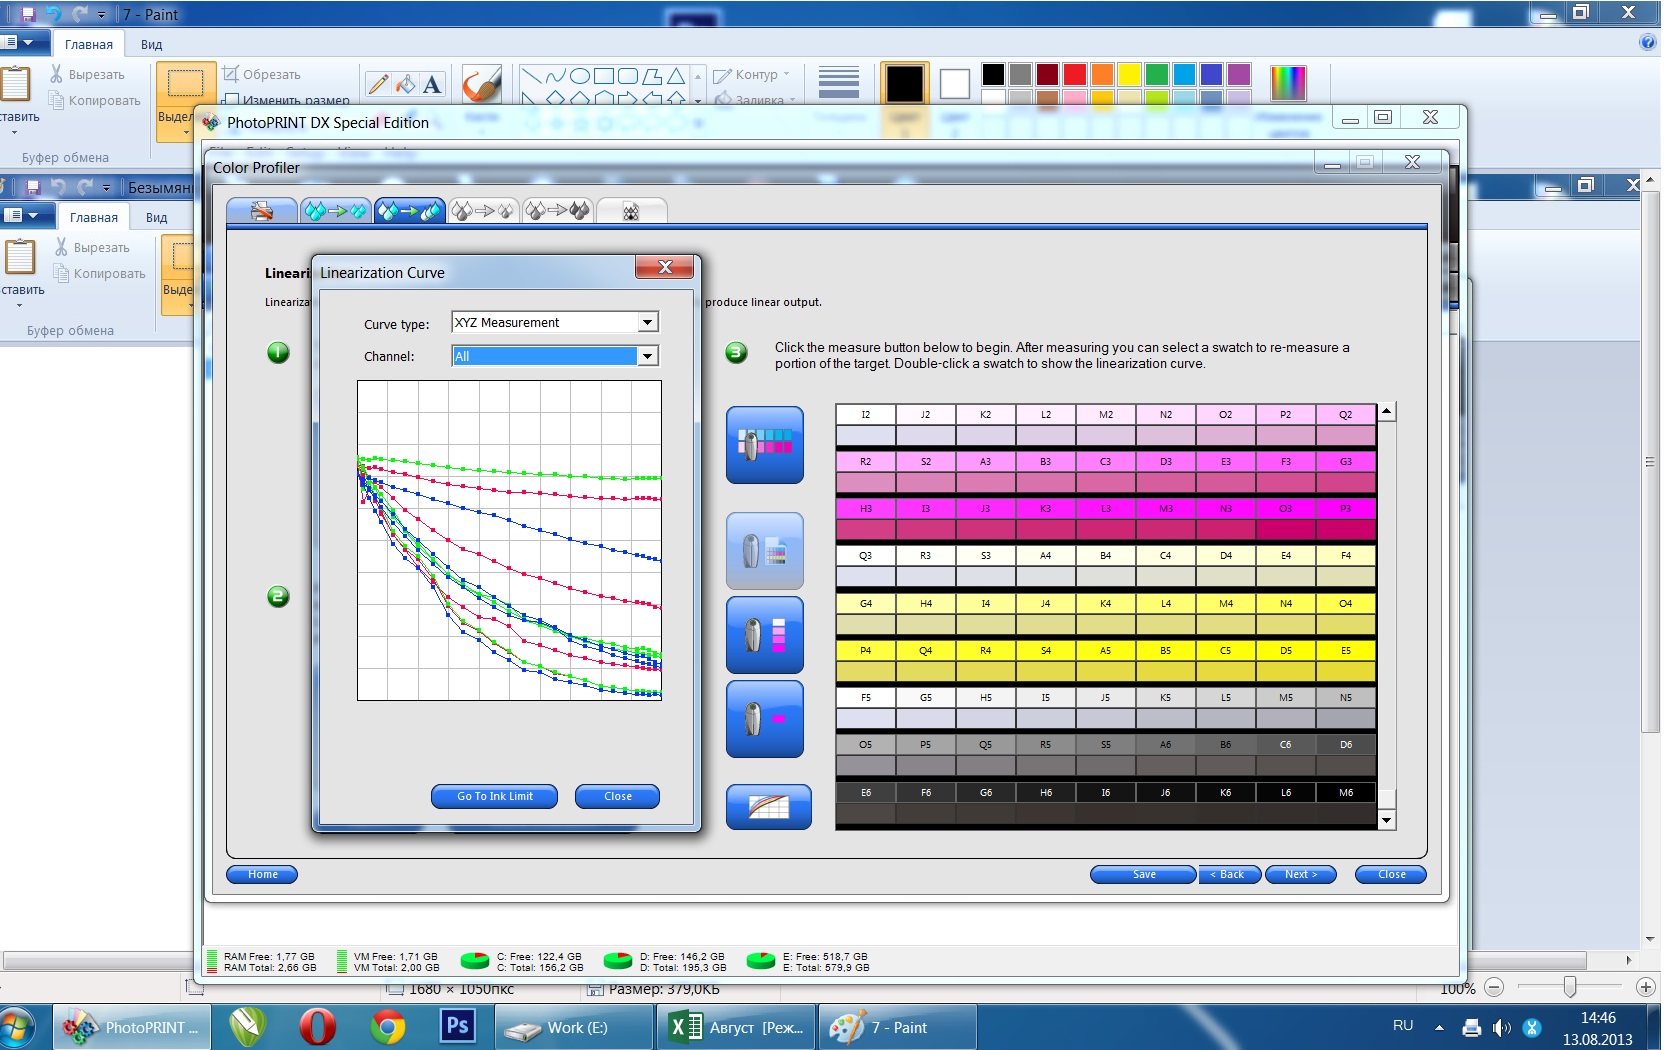Open the line thickness selector in Paint
This screenshot has width=1680, height=1050.
pyautogui.click(x=839, y=83)
